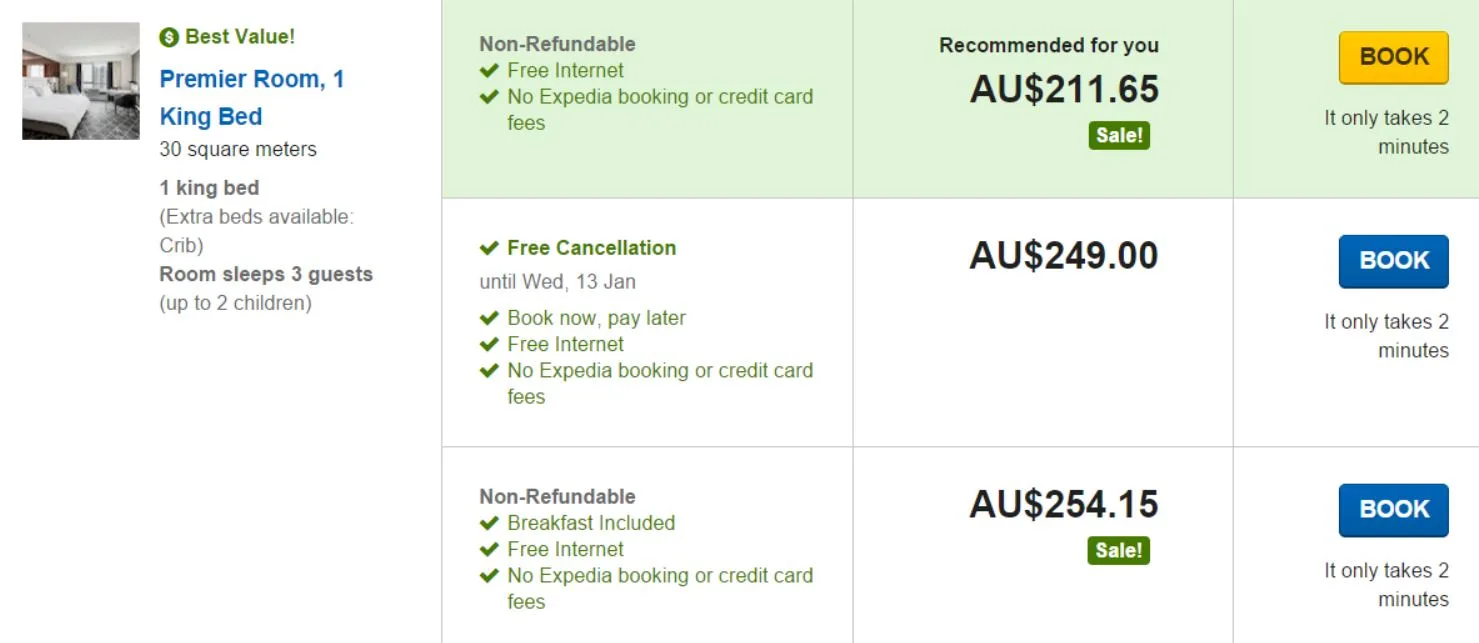Click the Recommended for you label
Screen dimensions: 1479x643
coord(1048,45)
